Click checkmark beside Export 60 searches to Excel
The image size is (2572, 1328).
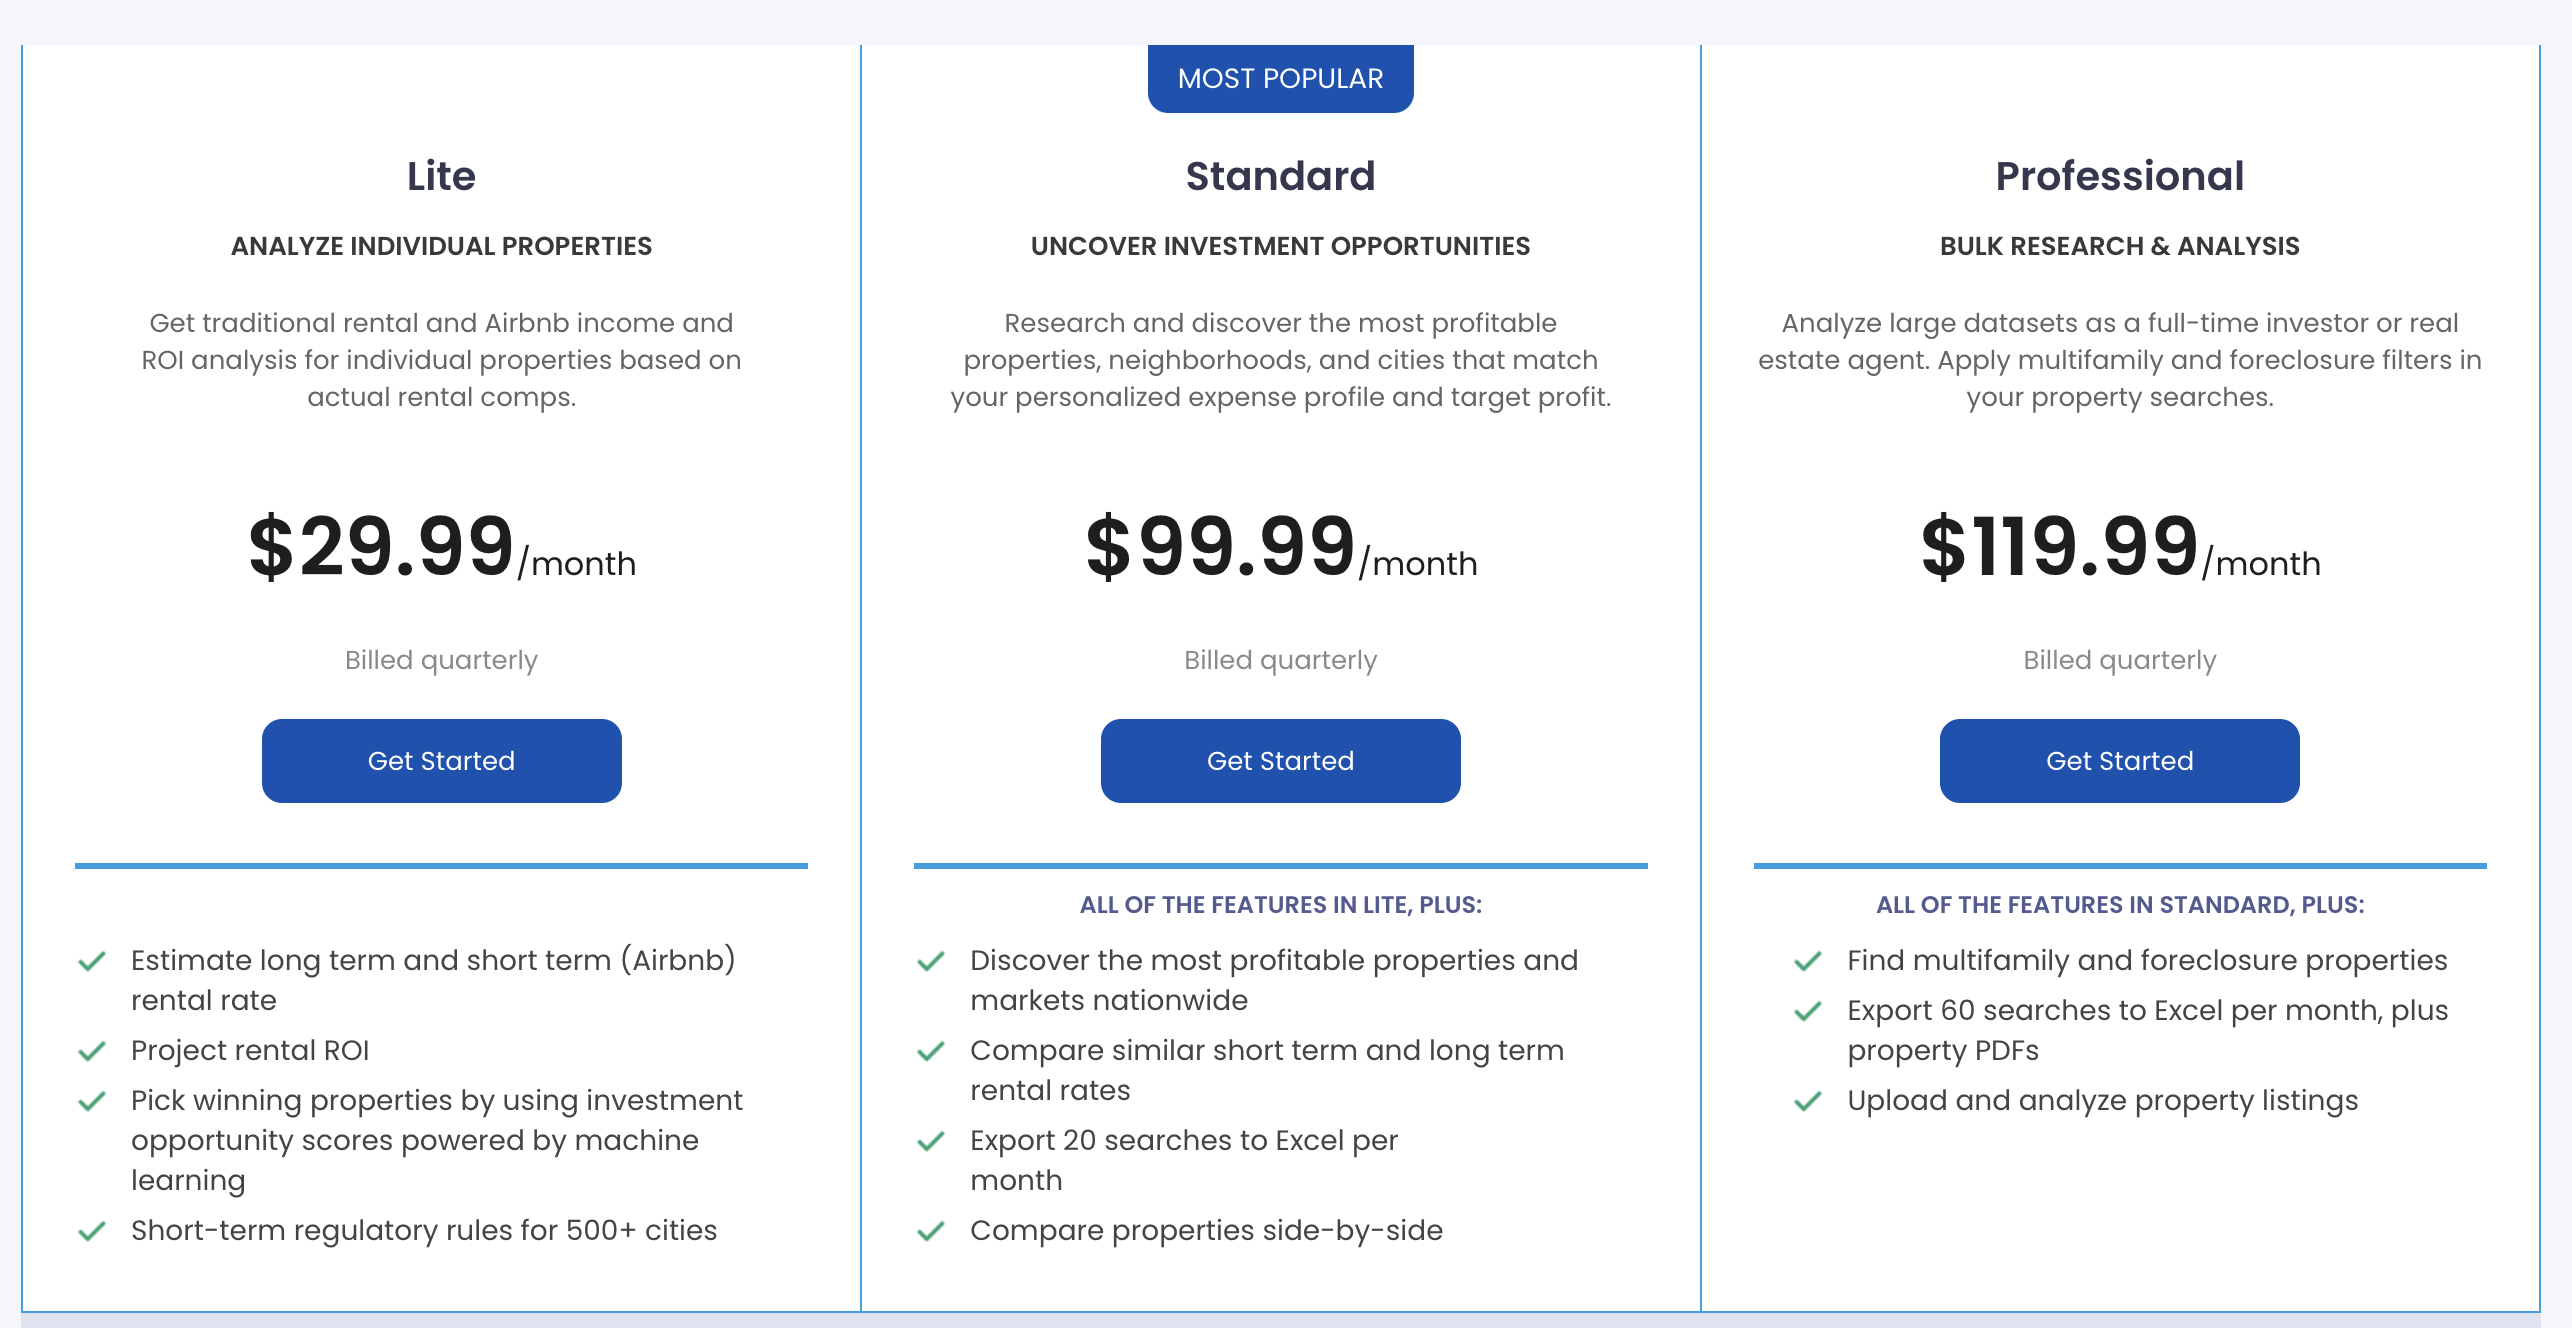(1808, 1011)
